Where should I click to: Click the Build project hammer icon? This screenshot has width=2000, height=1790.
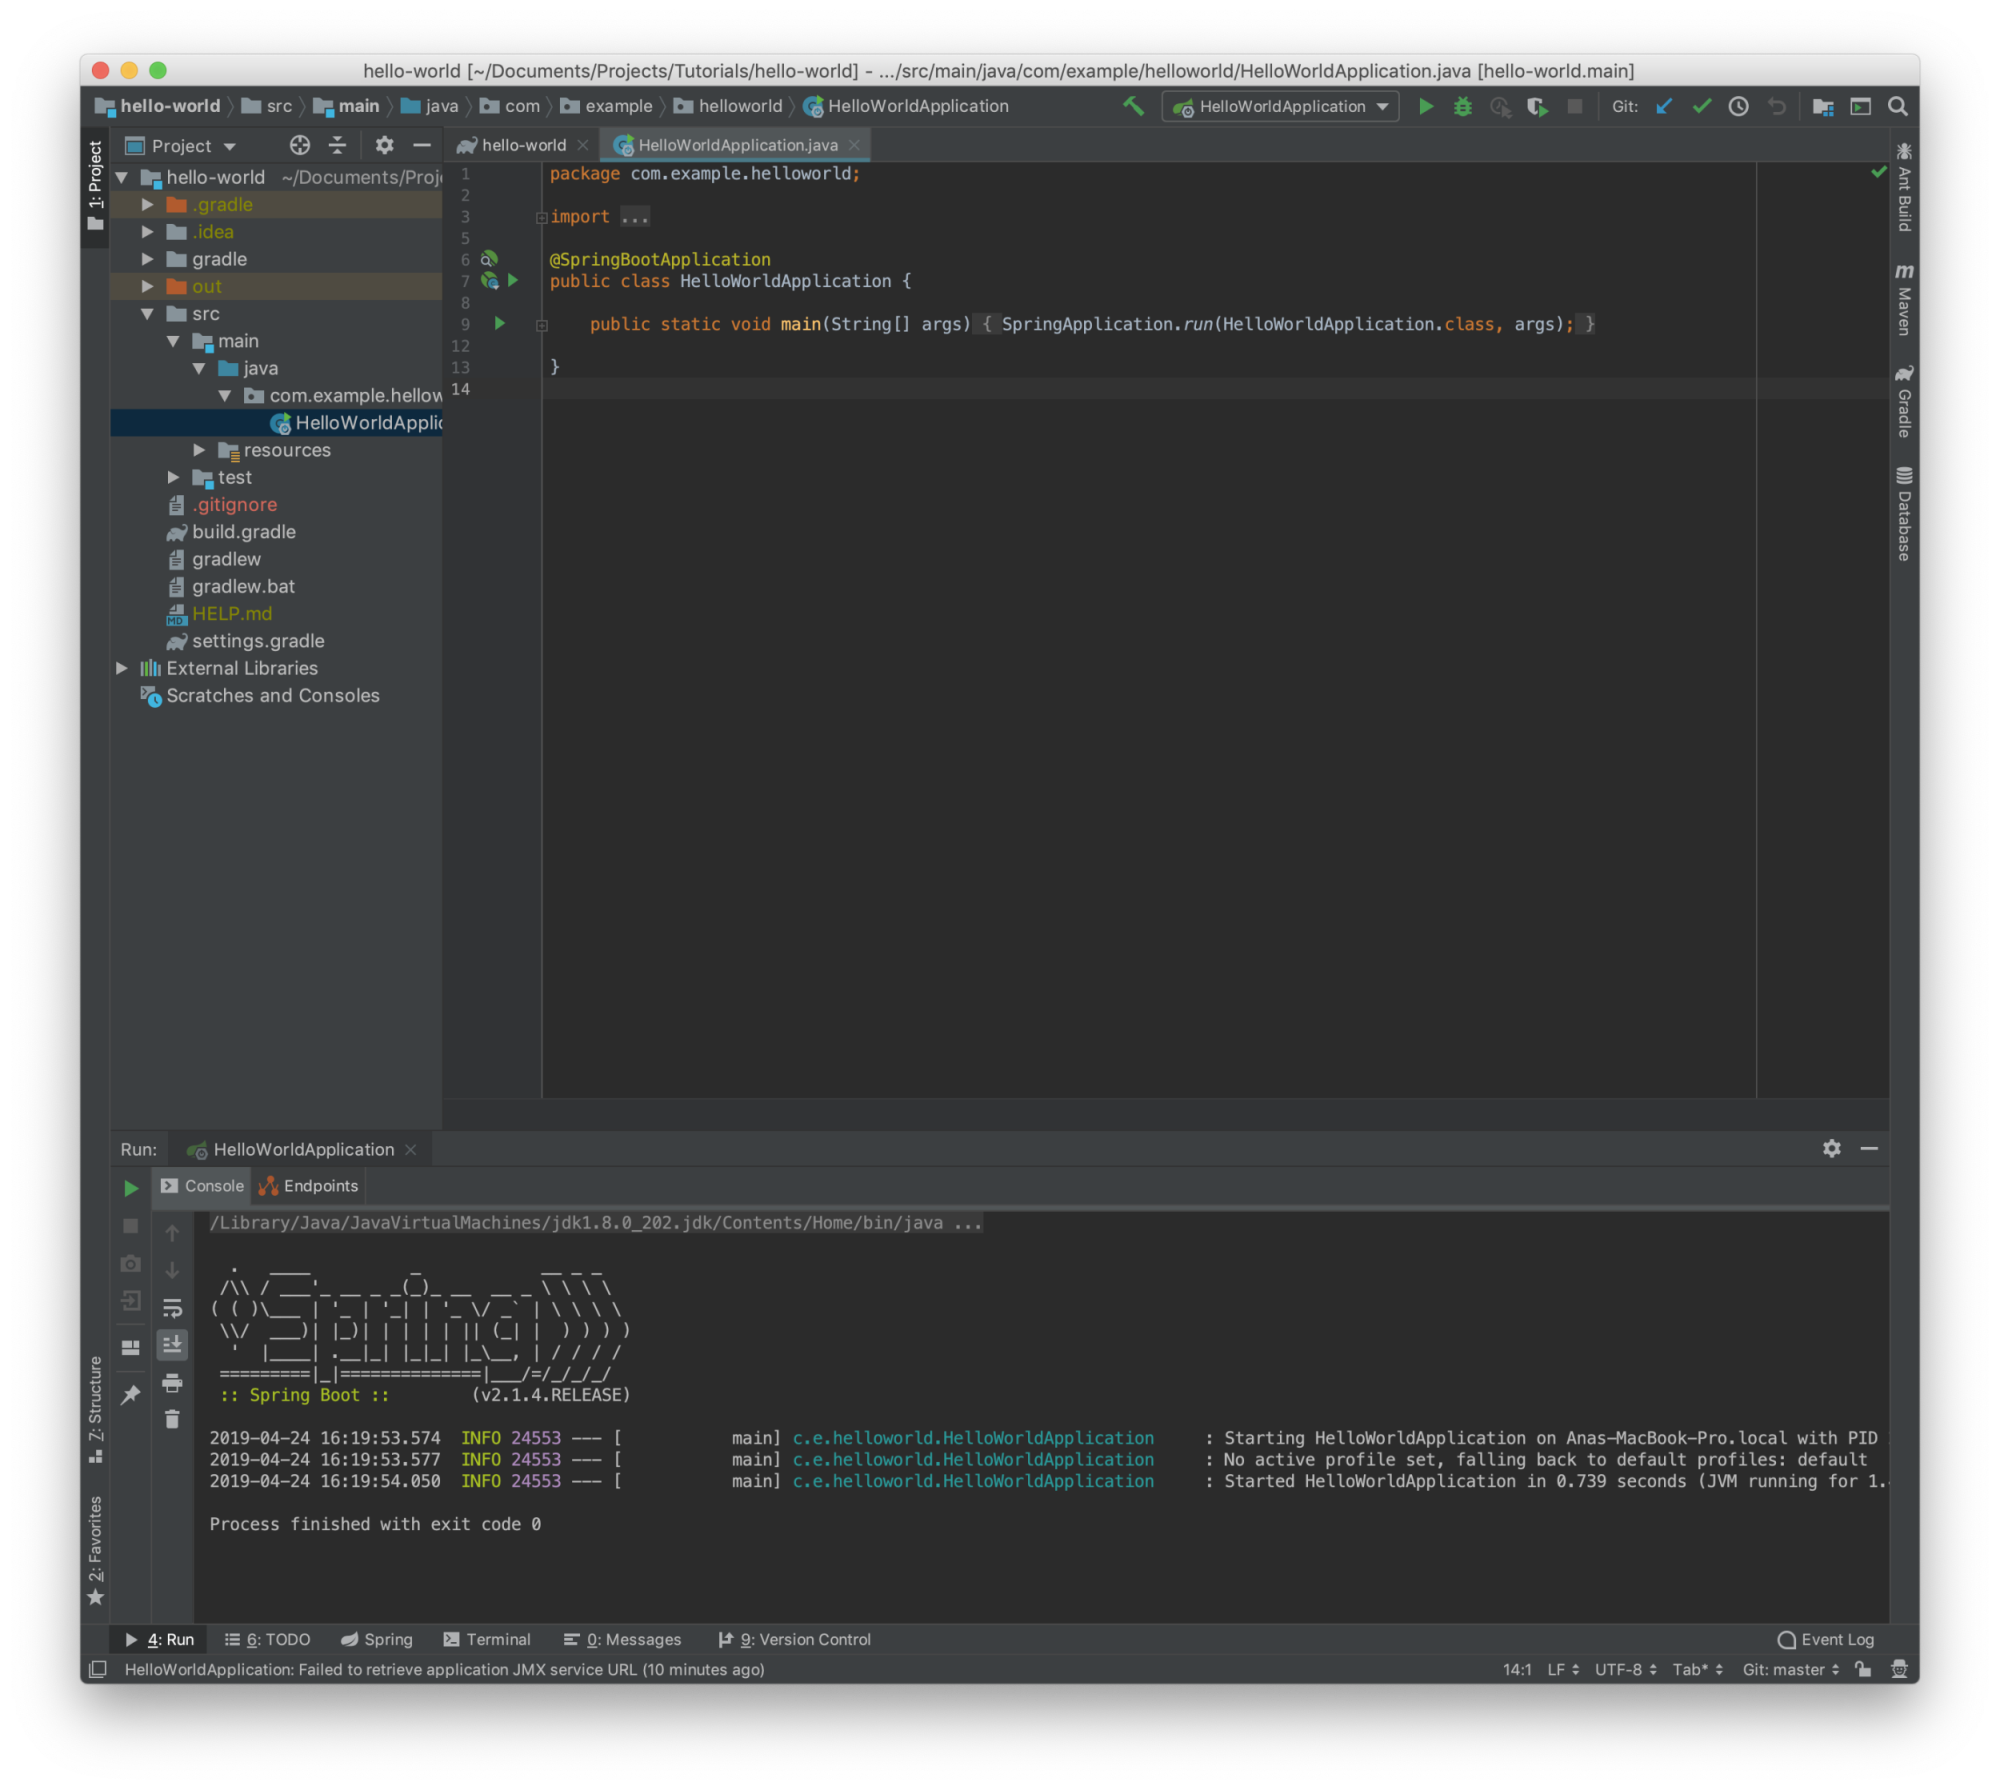1133,106
